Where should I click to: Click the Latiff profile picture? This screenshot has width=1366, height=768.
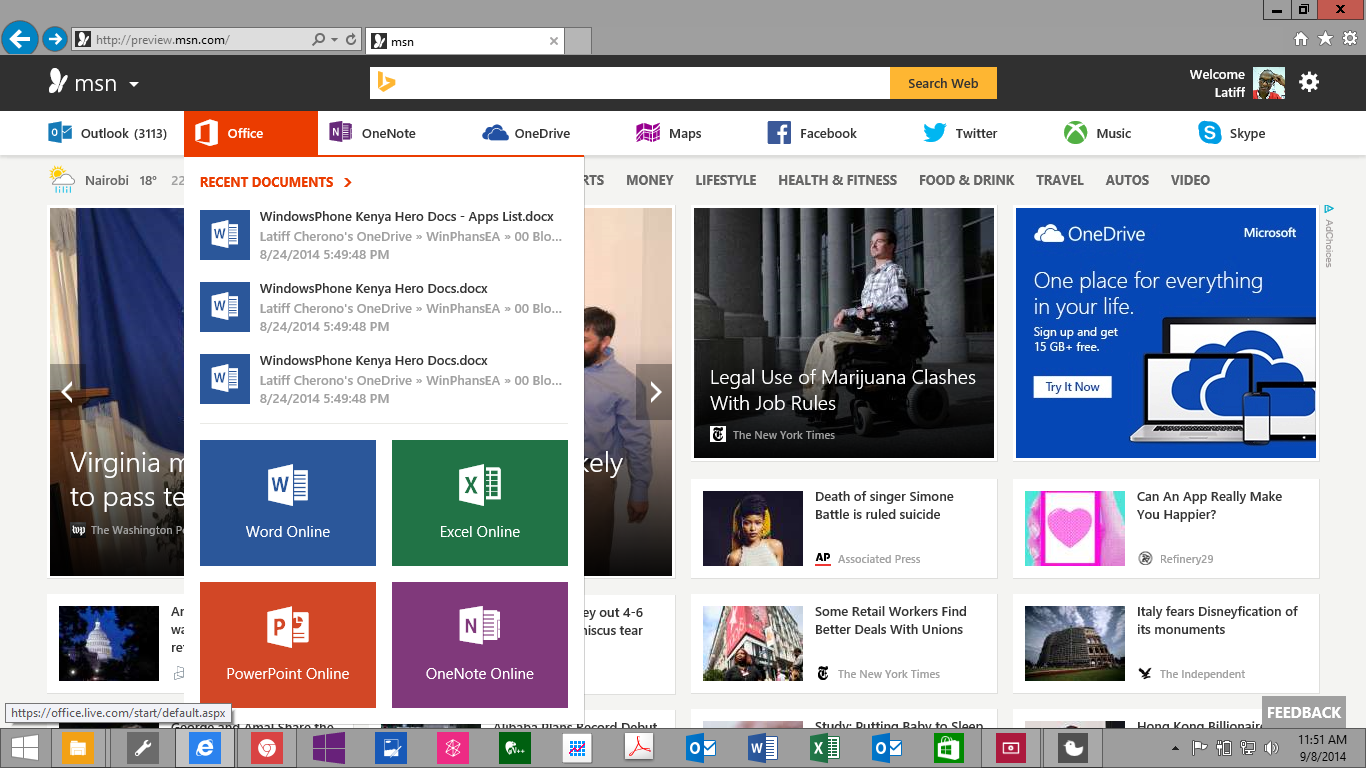(1269, 83)
